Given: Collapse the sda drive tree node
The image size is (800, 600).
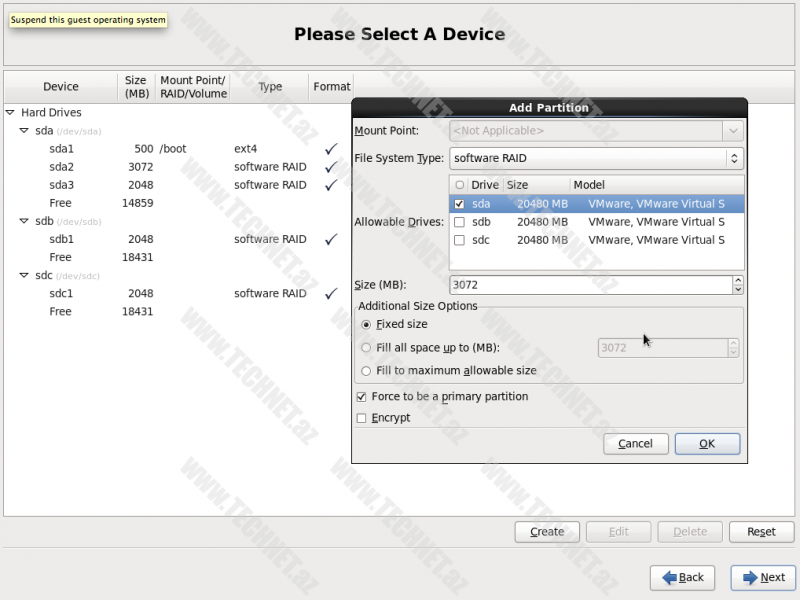Looking at the screenshot, I should tap(24, 131).
